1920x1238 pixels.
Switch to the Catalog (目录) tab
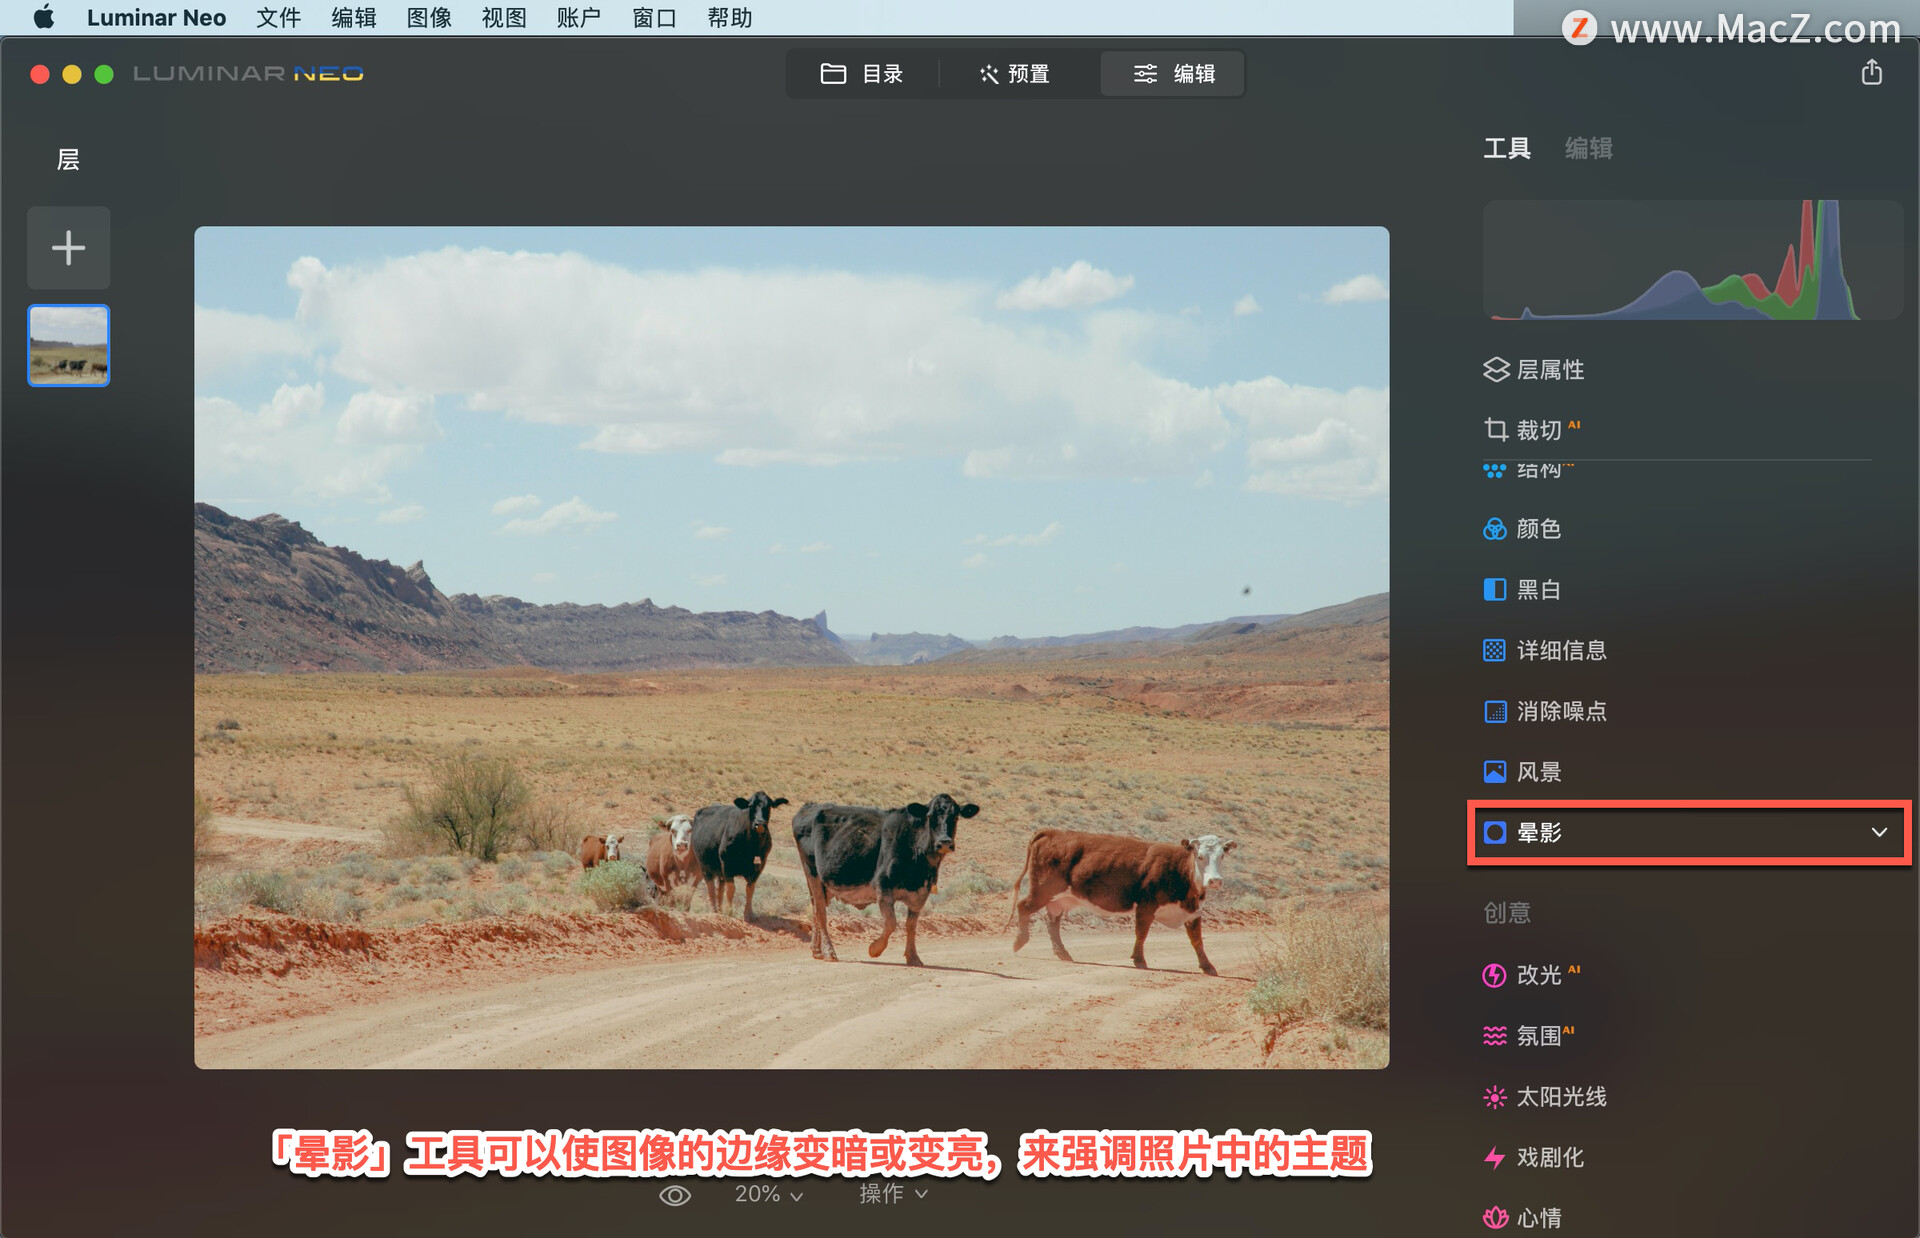coord(862,74)
